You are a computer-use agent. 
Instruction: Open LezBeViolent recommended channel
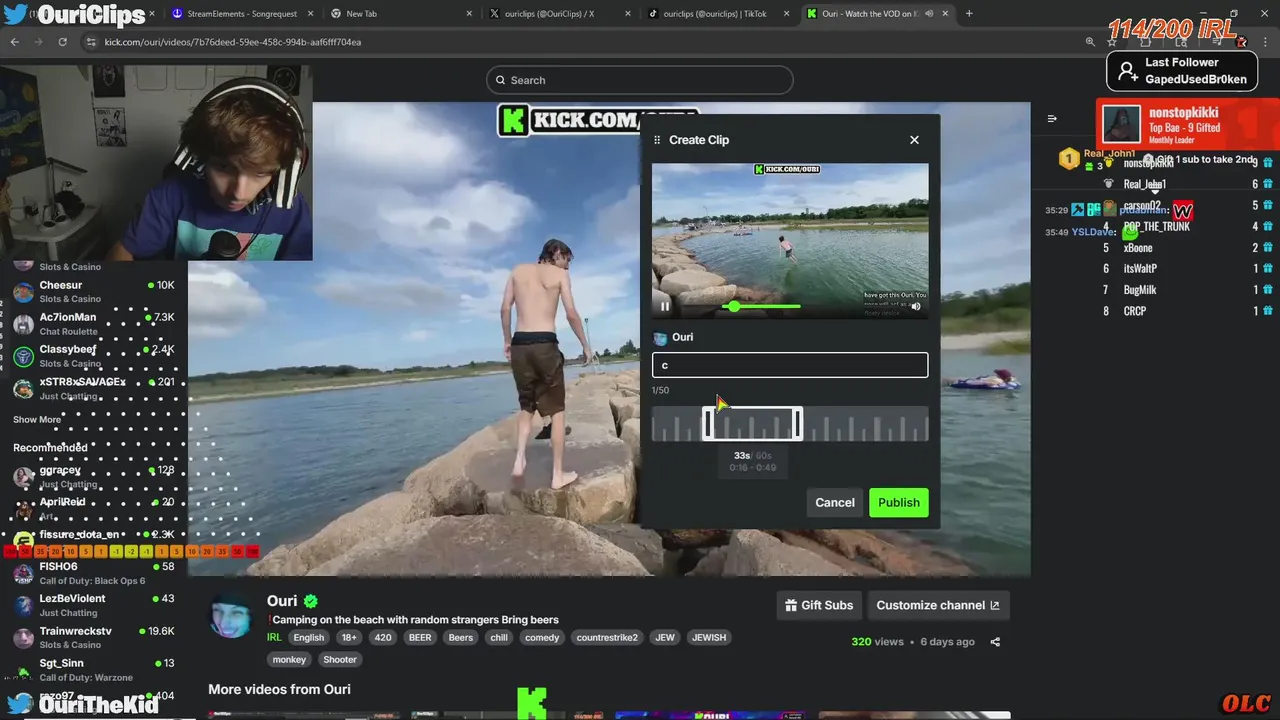coord(94,605)
